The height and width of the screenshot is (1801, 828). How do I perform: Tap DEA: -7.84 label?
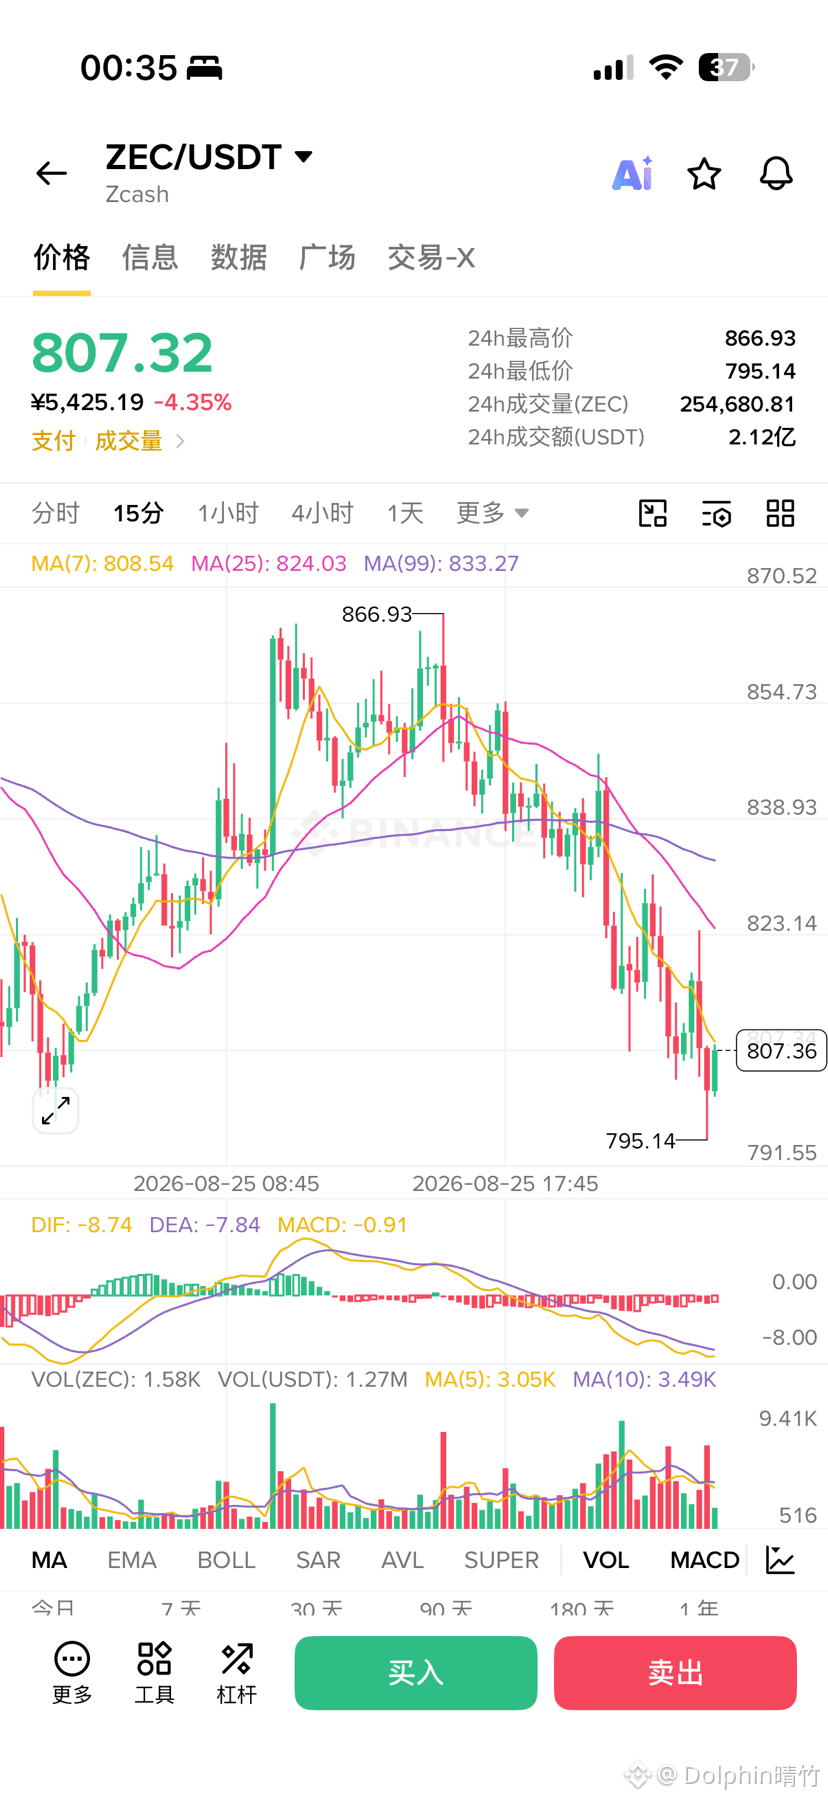coord(205,1225)
